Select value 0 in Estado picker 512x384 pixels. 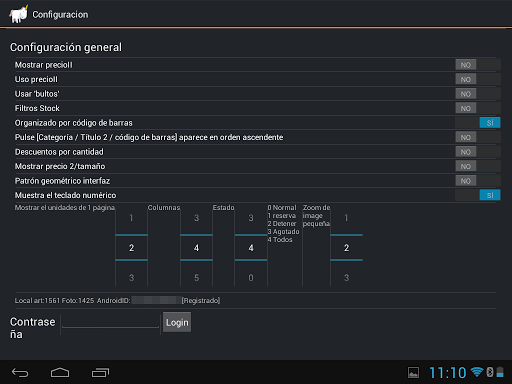click(251, 277)
